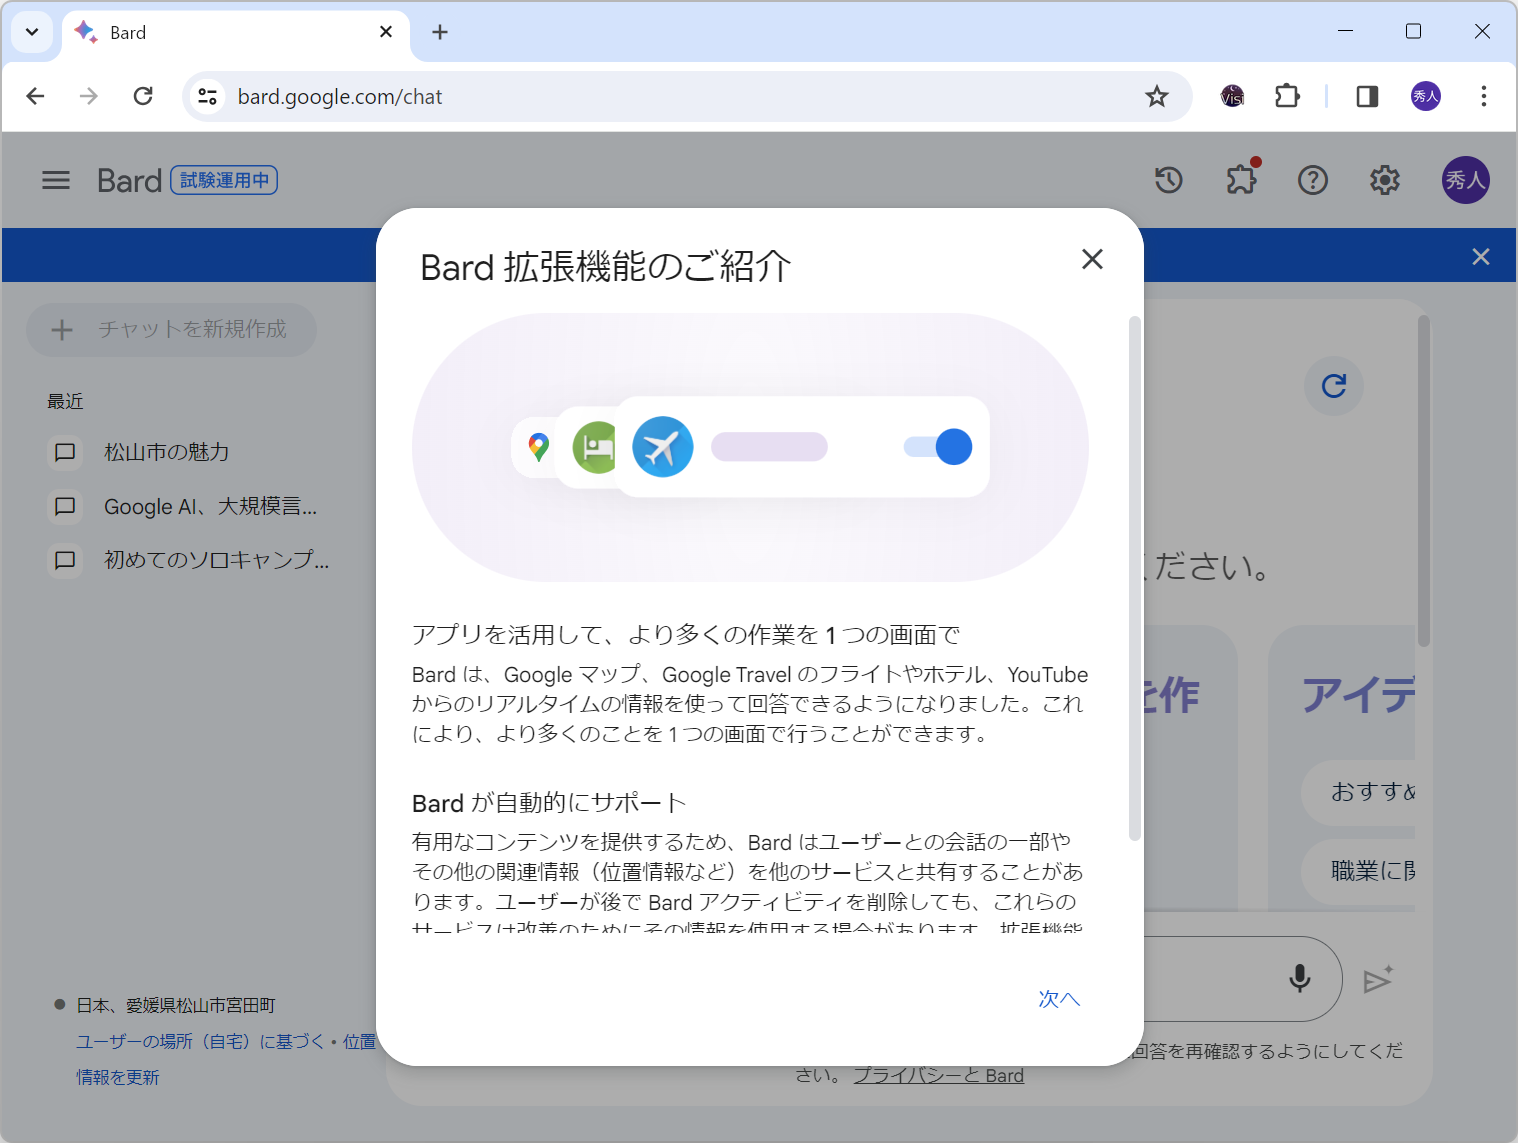Image resolution: width=1518 pixels, height=1143 pixels.
Task: Click the hotel extension icon in the illustration
Action: point(596,447)
